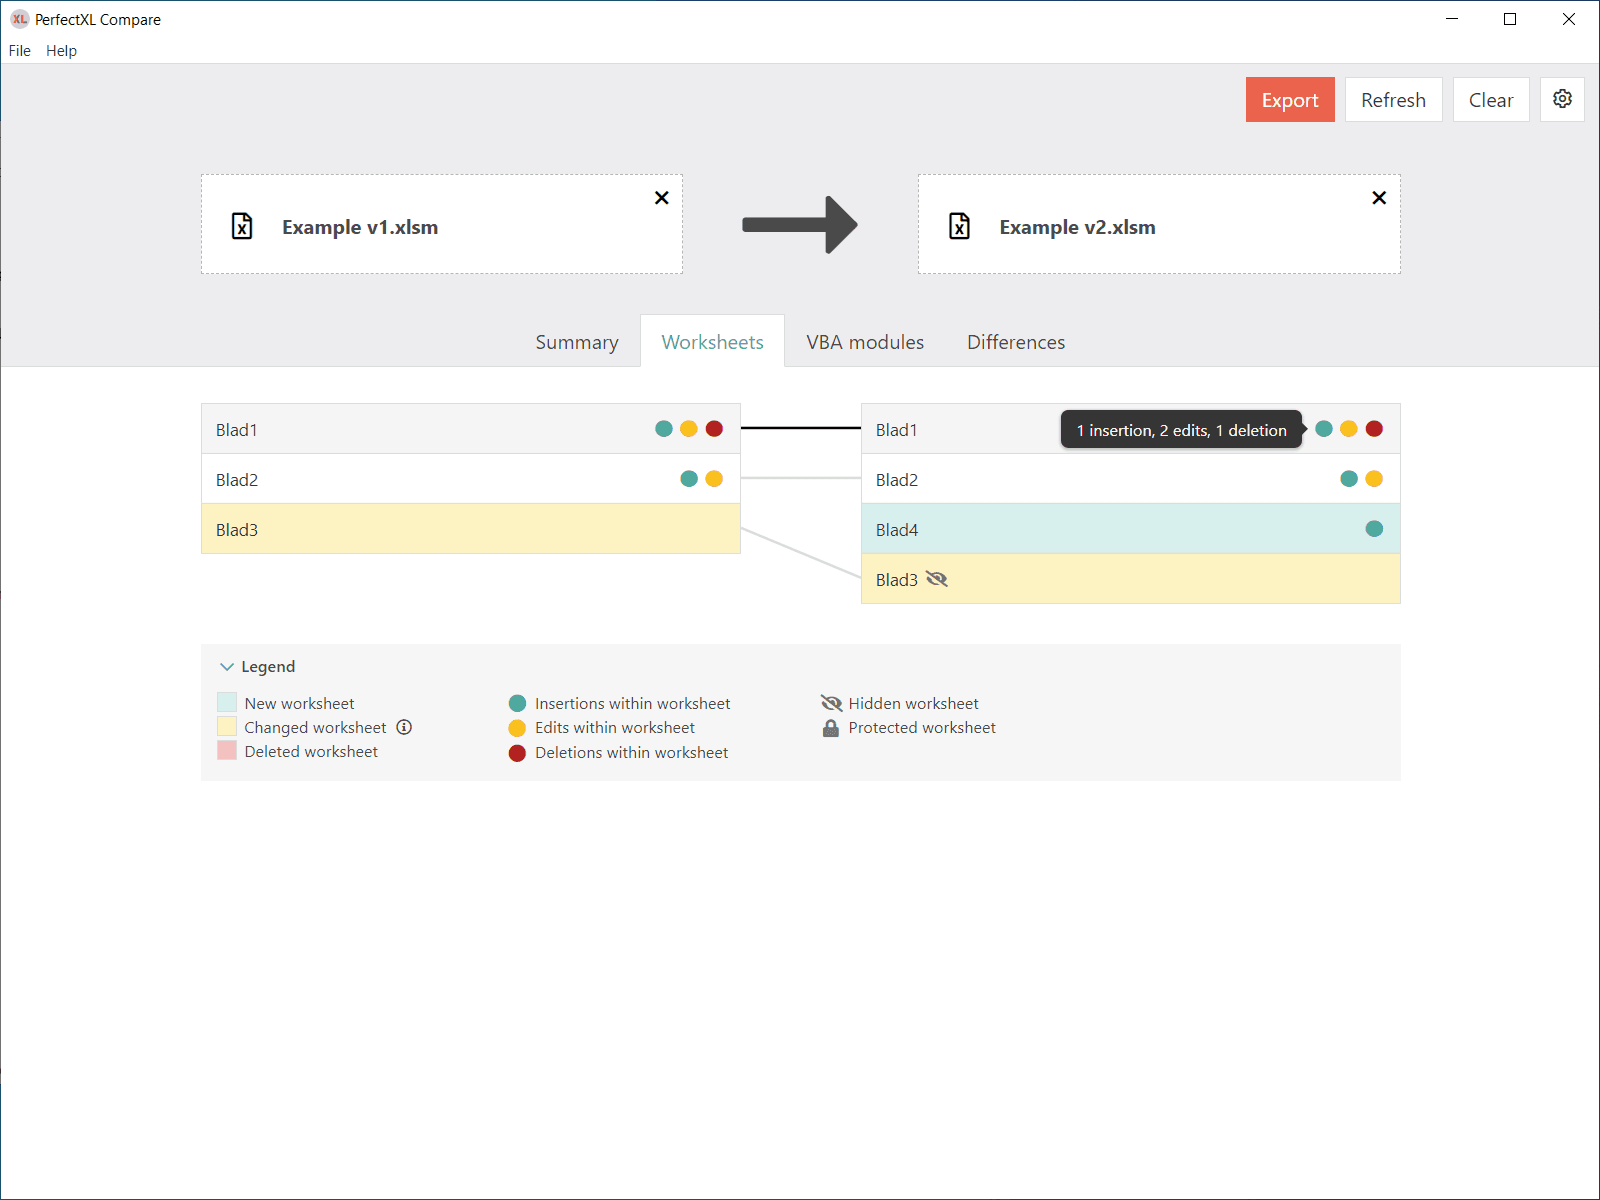Click yellow edits dot on left Blad2
Viewport: 1600px width, 1200px height.
coord(714,479)
